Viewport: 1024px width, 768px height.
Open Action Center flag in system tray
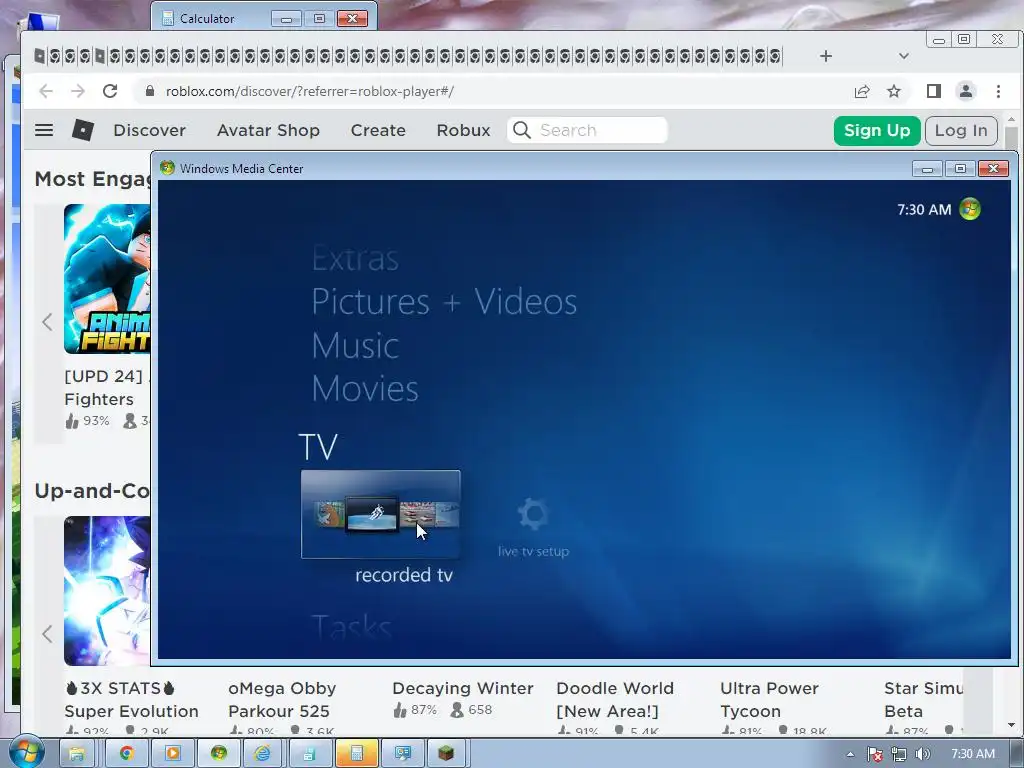tap(874, 754)
